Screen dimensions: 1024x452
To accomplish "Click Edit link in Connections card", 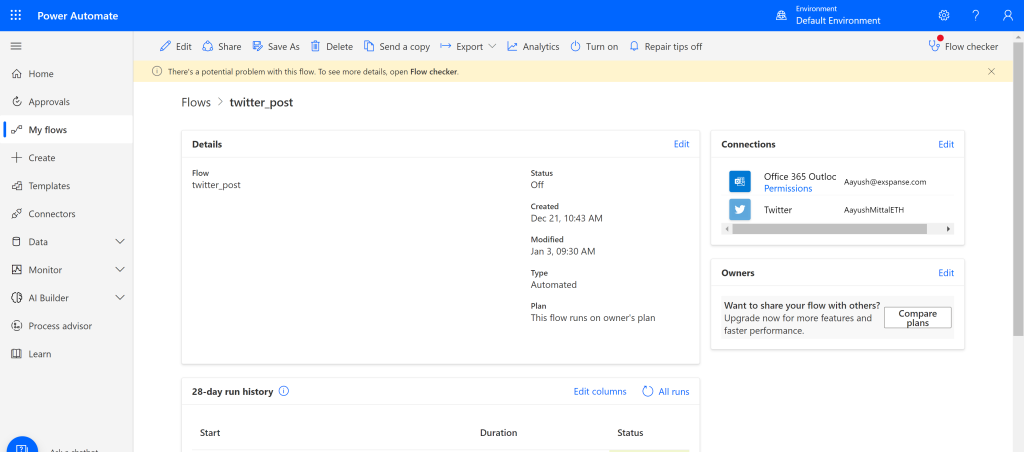I will pyautogui.click(x=946, y=144).
